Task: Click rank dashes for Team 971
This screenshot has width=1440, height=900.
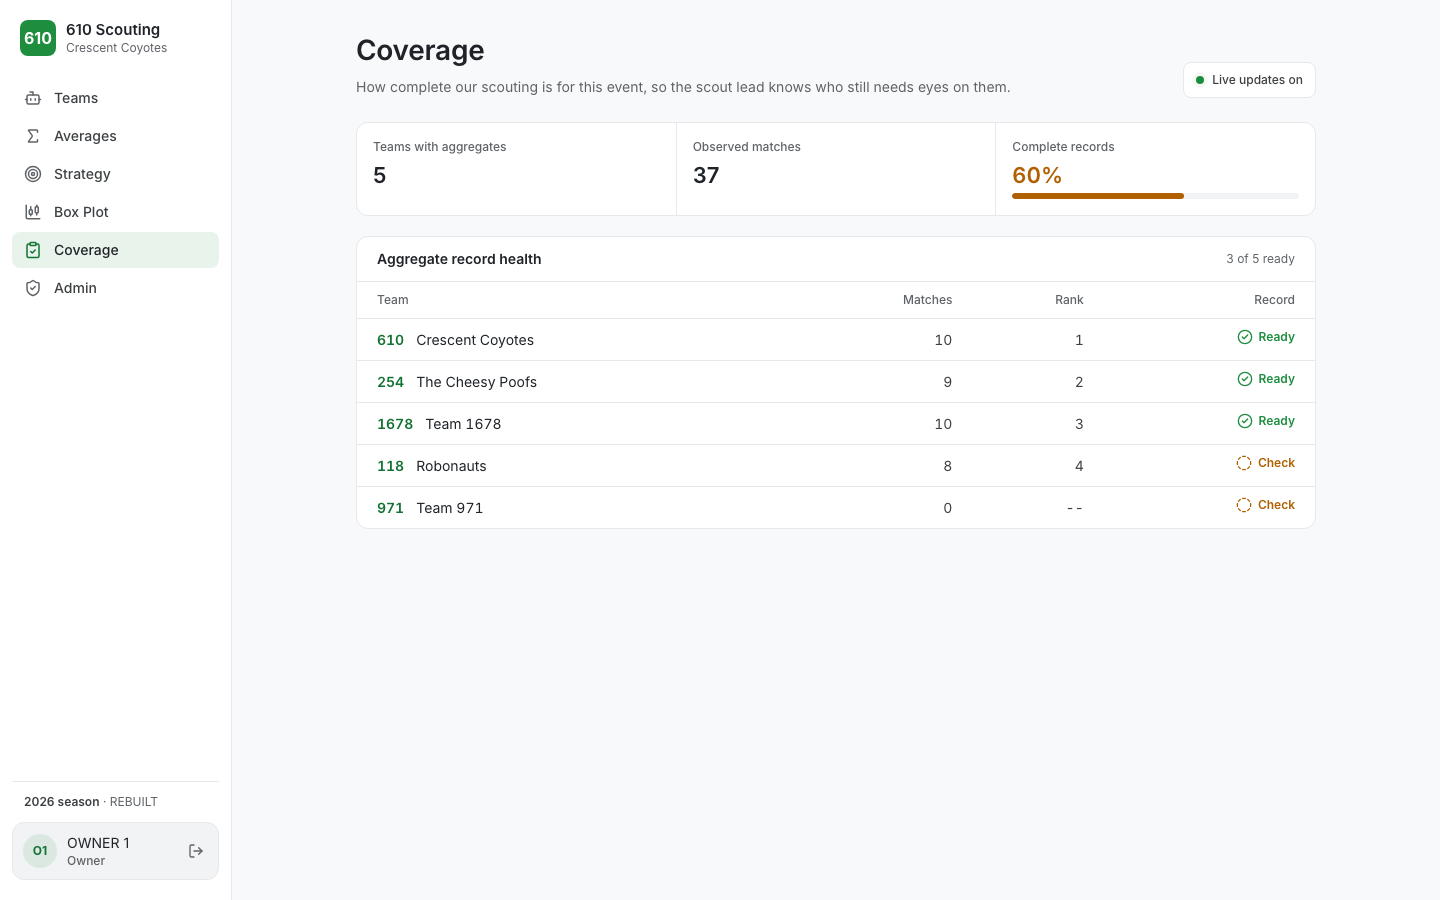Action: [1074, 508]
